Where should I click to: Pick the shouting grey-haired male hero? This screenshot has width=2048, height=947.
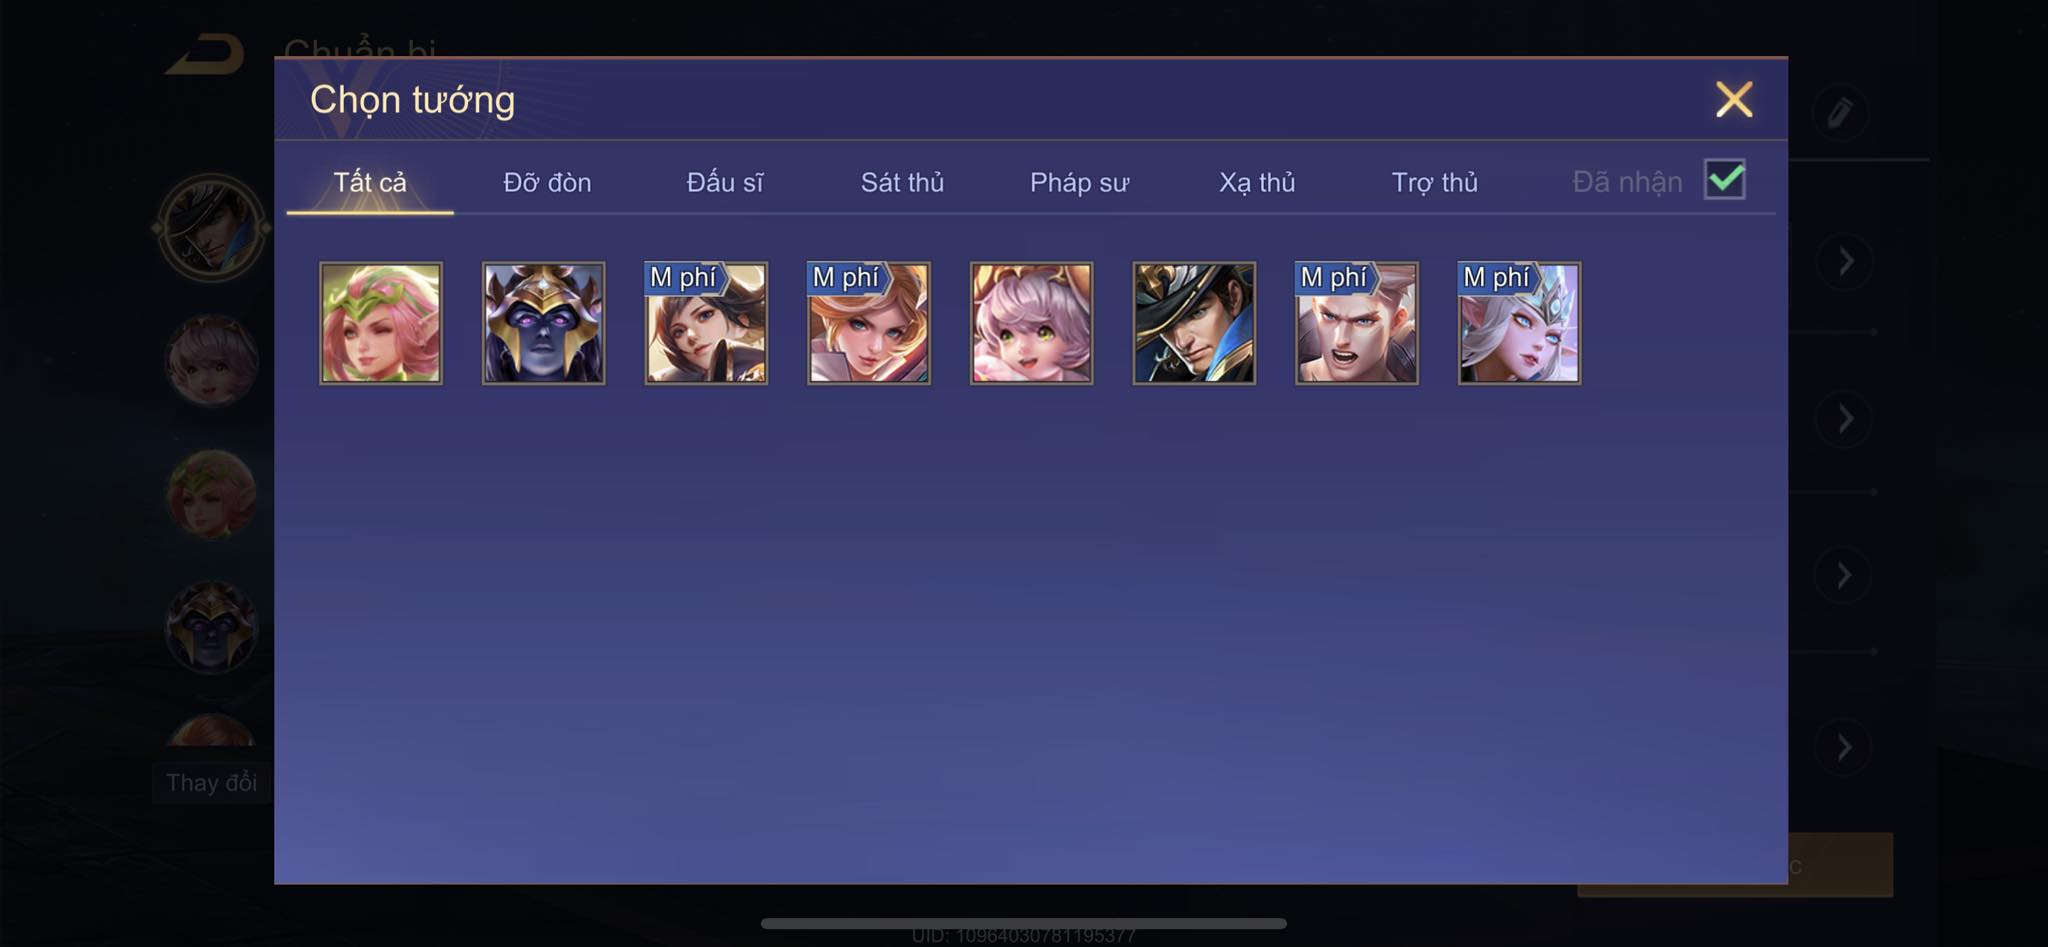point(1357,323)
